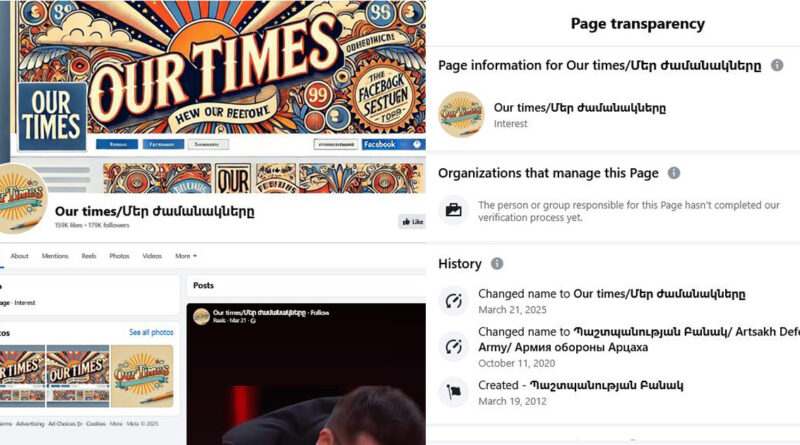Click name-change icon for October 11, 2020 entry
800x445 pixels.
coord(454,347)
